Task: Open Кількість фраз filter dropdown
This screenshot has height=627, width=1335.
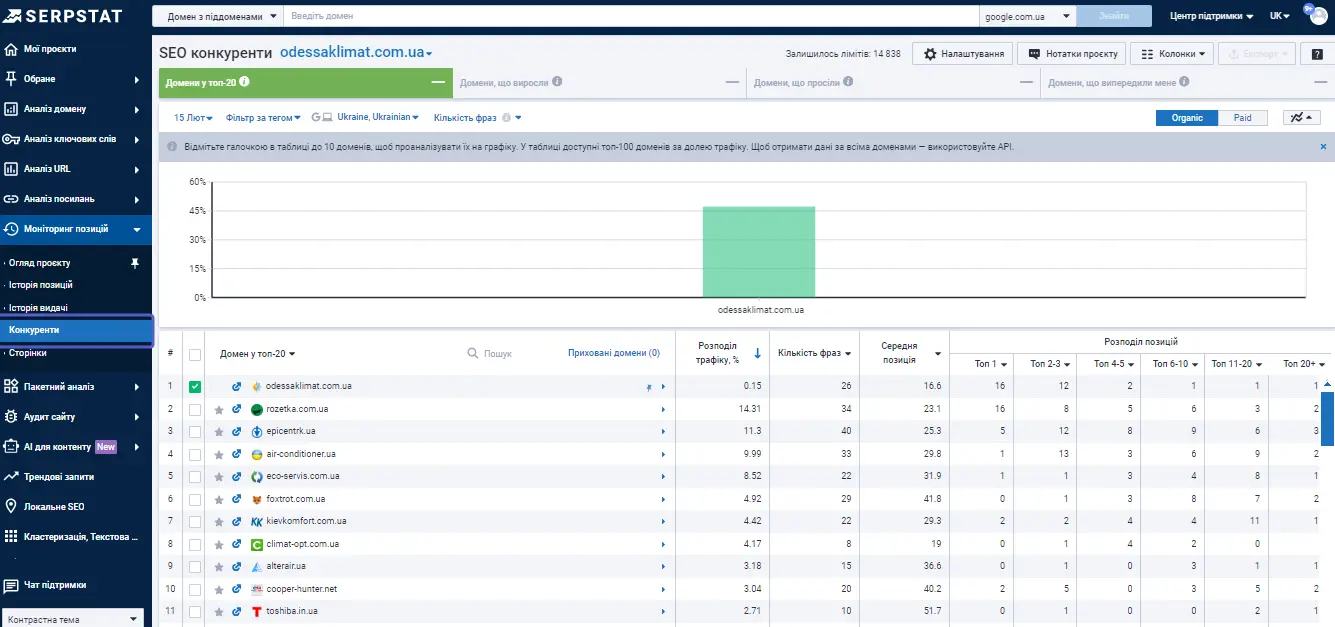Action: [478, 118]
